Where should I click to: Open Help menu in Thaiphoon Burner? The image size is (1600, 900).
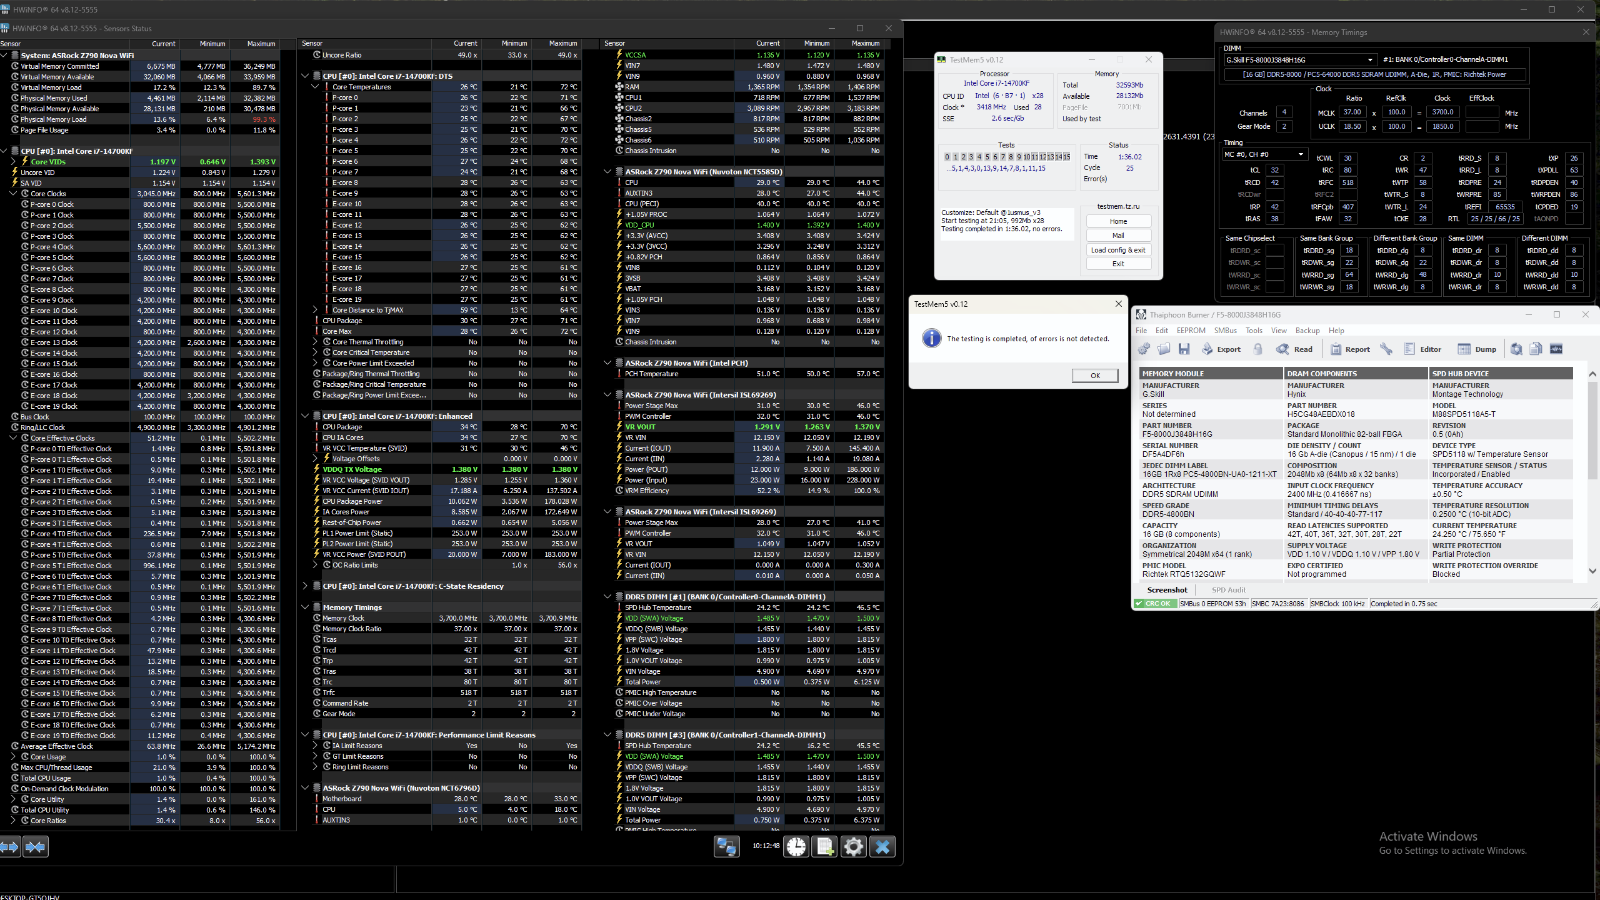(1336, 330)
